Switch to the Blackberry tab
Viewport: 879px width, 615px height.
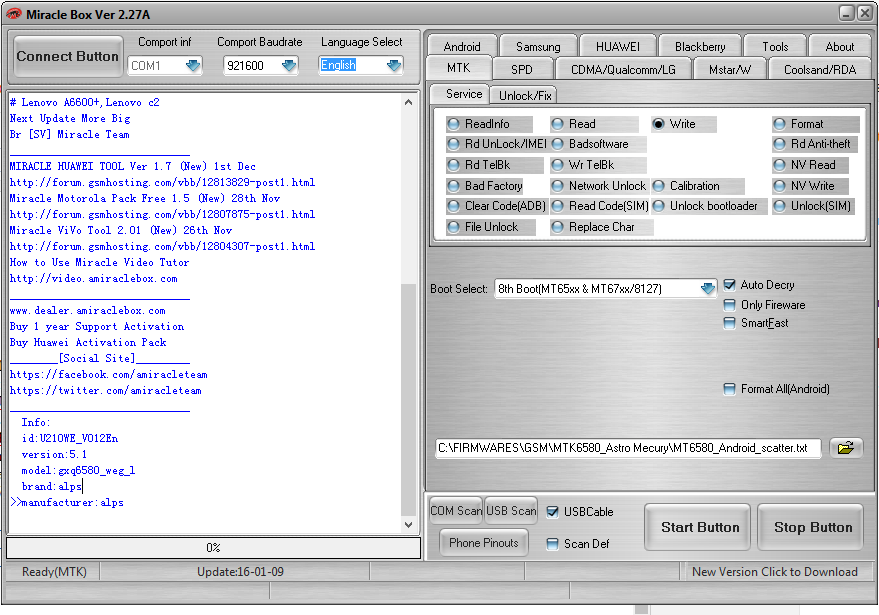click(700, 47)
